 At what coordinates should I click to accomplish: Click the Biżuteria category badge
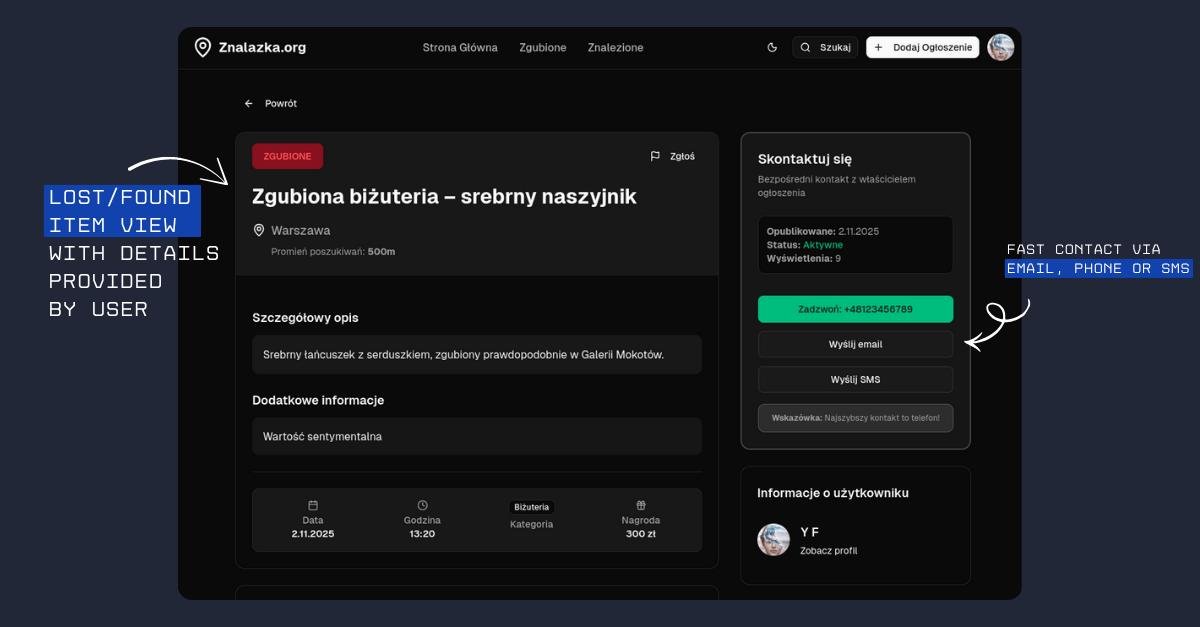(531, 507)
